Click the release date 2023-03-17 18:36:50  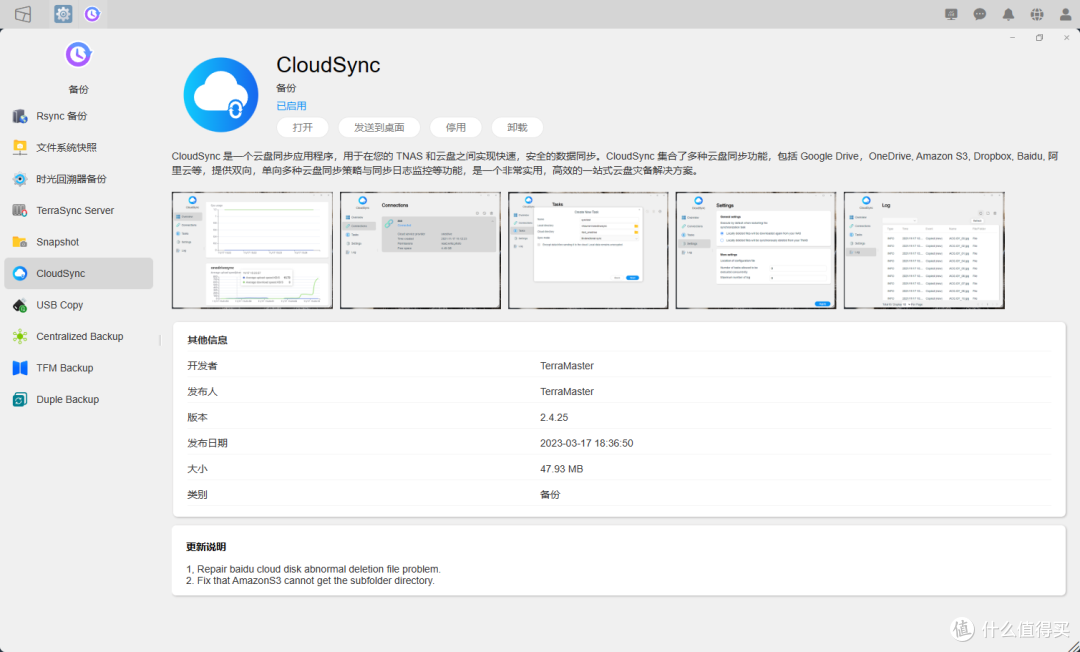click(x=587, y=443)
